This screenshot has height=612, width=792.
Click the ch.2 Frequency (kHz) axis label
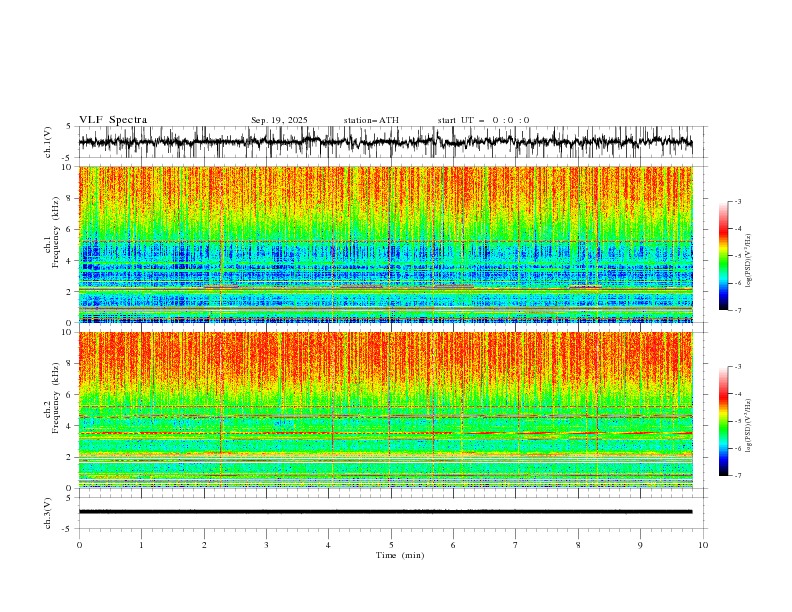point(51,398)
